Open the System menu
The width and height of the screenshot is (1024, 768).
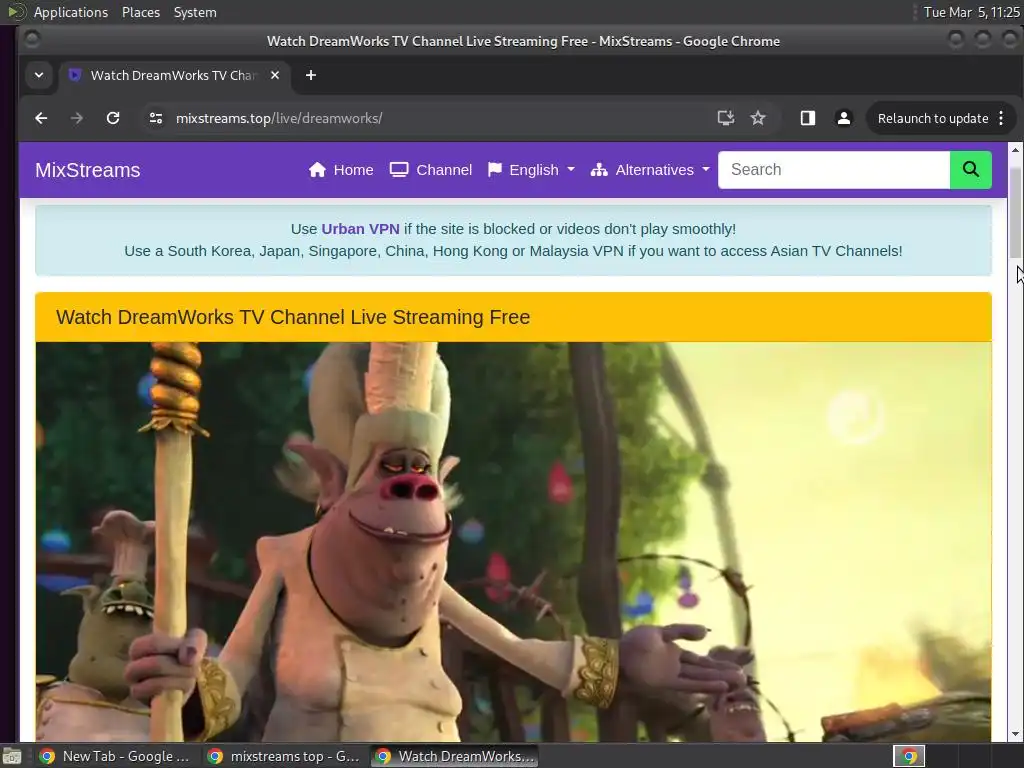[195, 12]
